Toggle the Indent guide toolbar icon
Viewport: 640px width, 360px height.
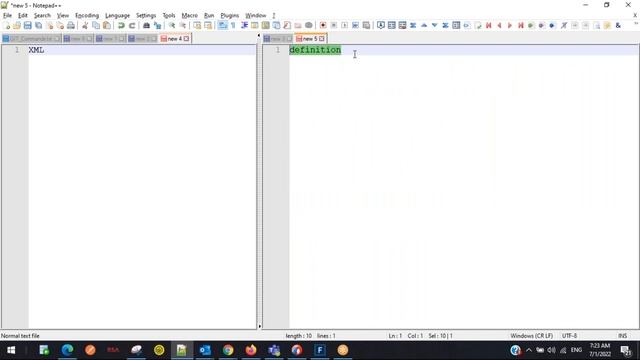pos(244,25)
